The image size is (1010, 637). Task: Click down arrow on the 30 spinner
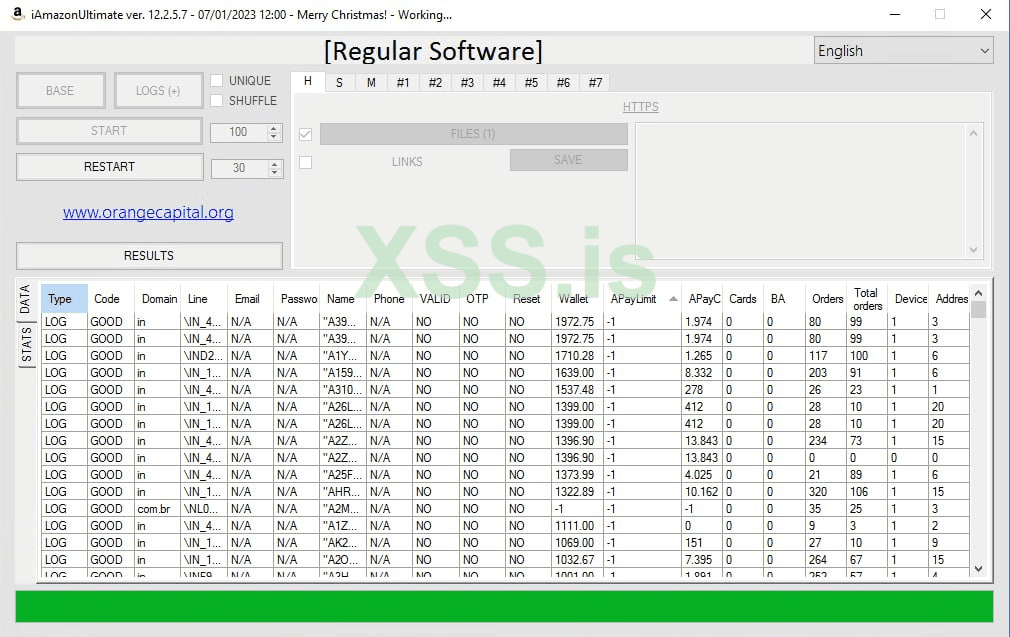tap(274, 172)
